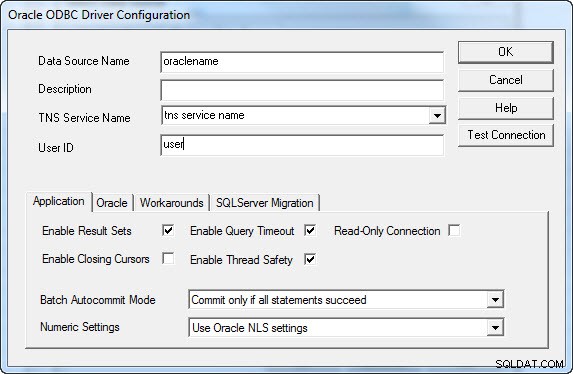Click the Data Source Name label
The width and height of the screenshot is (573, 374).
click(84, 61)
